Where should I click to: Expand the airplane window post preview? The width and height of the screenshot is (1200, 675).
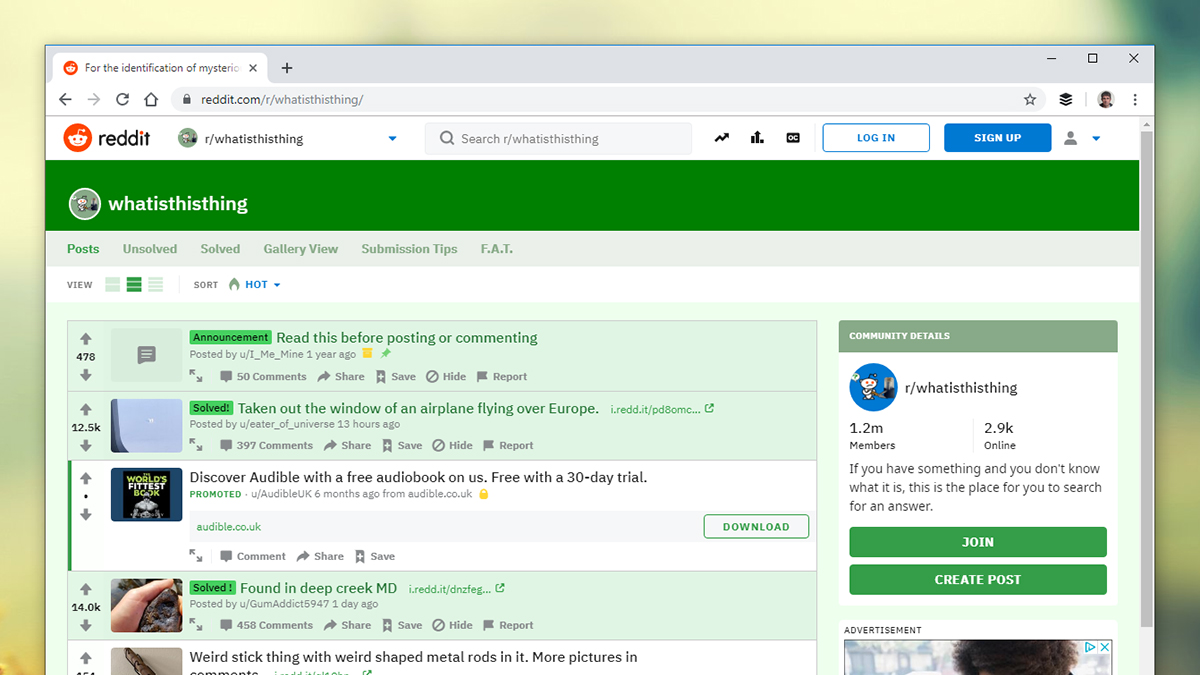click(196, 445)
